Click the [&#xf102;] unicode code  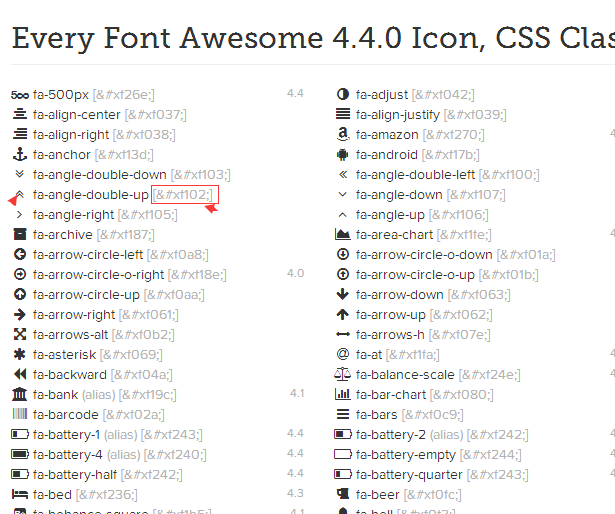183,195
